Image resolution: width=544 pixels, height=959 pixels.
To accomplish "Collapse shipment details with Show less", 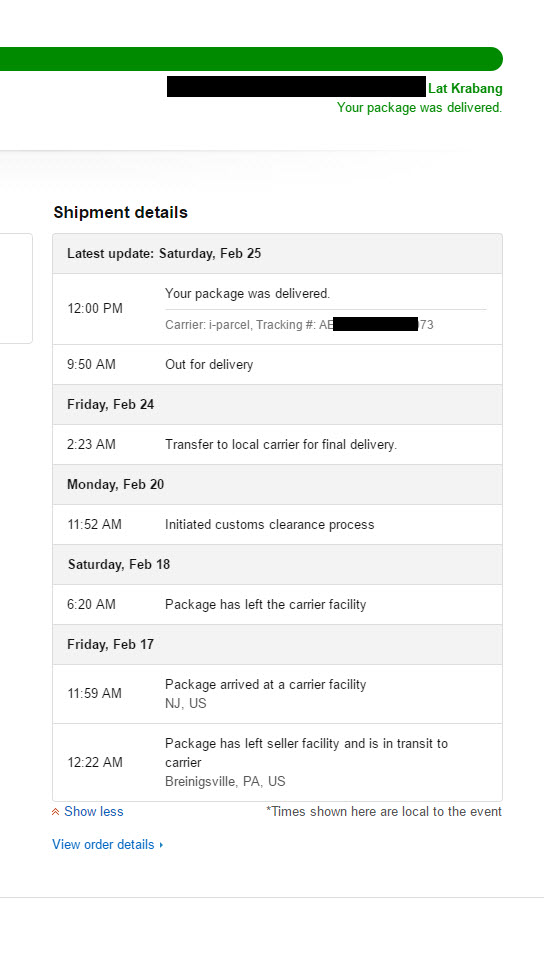I will coord(94,812).
